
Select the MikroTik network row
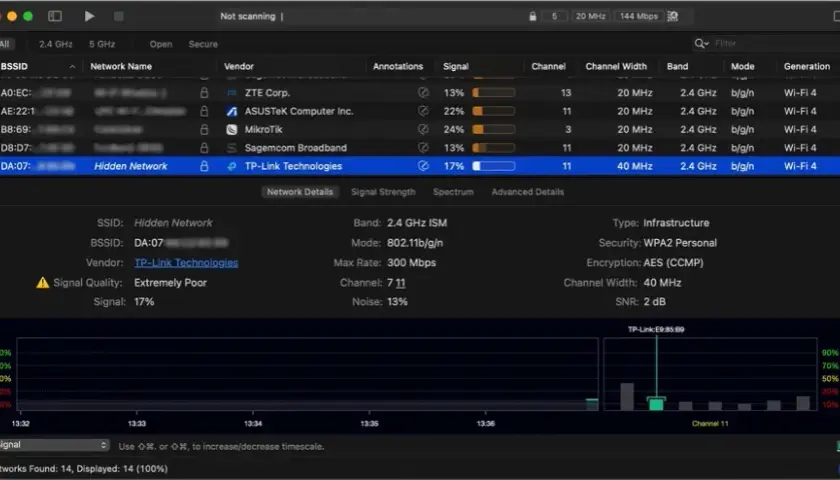click(x=420, y=129)
